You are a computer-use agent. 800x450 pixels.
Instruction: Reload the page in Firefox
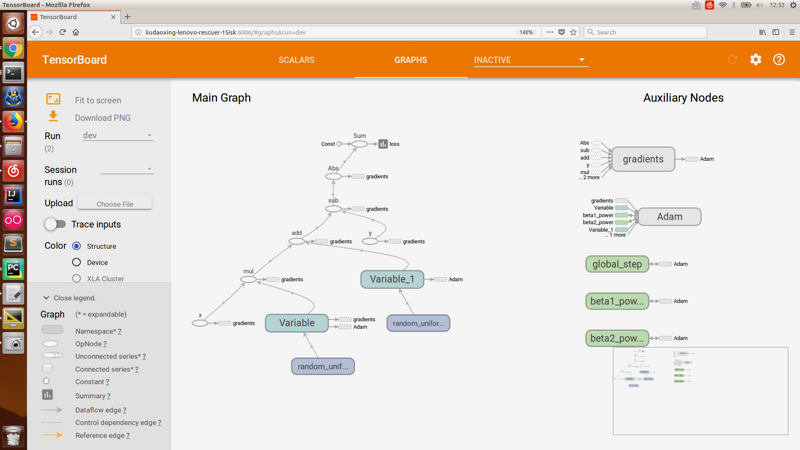tap(62, 32)
